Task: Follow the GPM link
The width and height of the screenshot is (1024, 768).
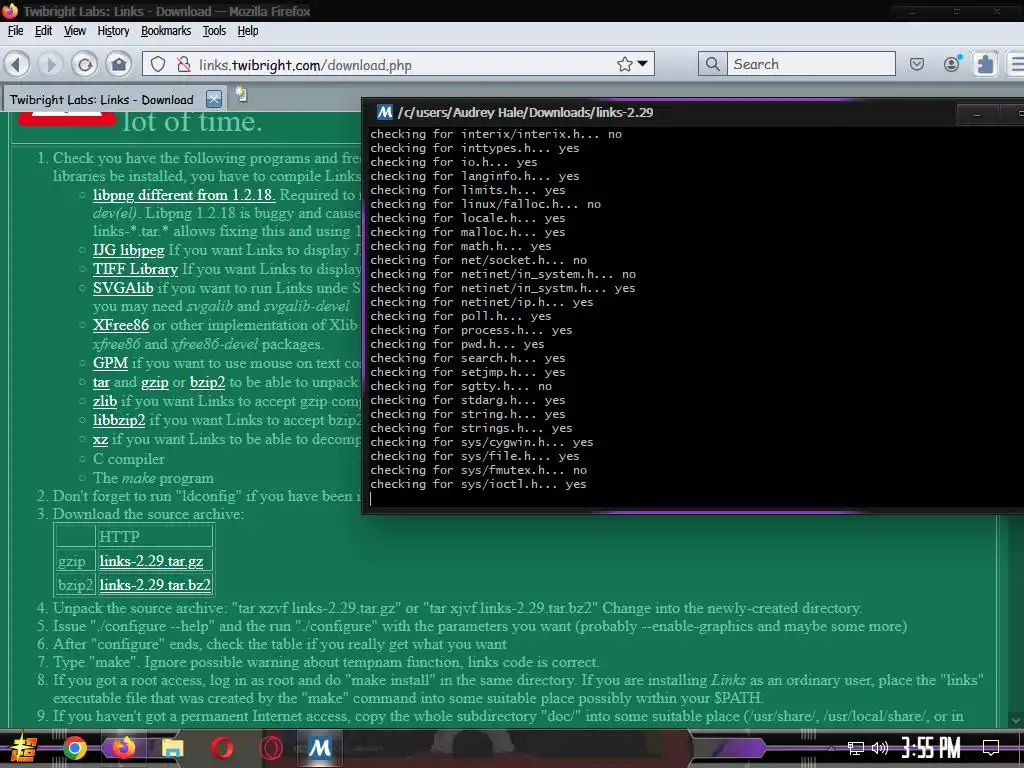Action: pyautogui.click(x=110, y=363)
